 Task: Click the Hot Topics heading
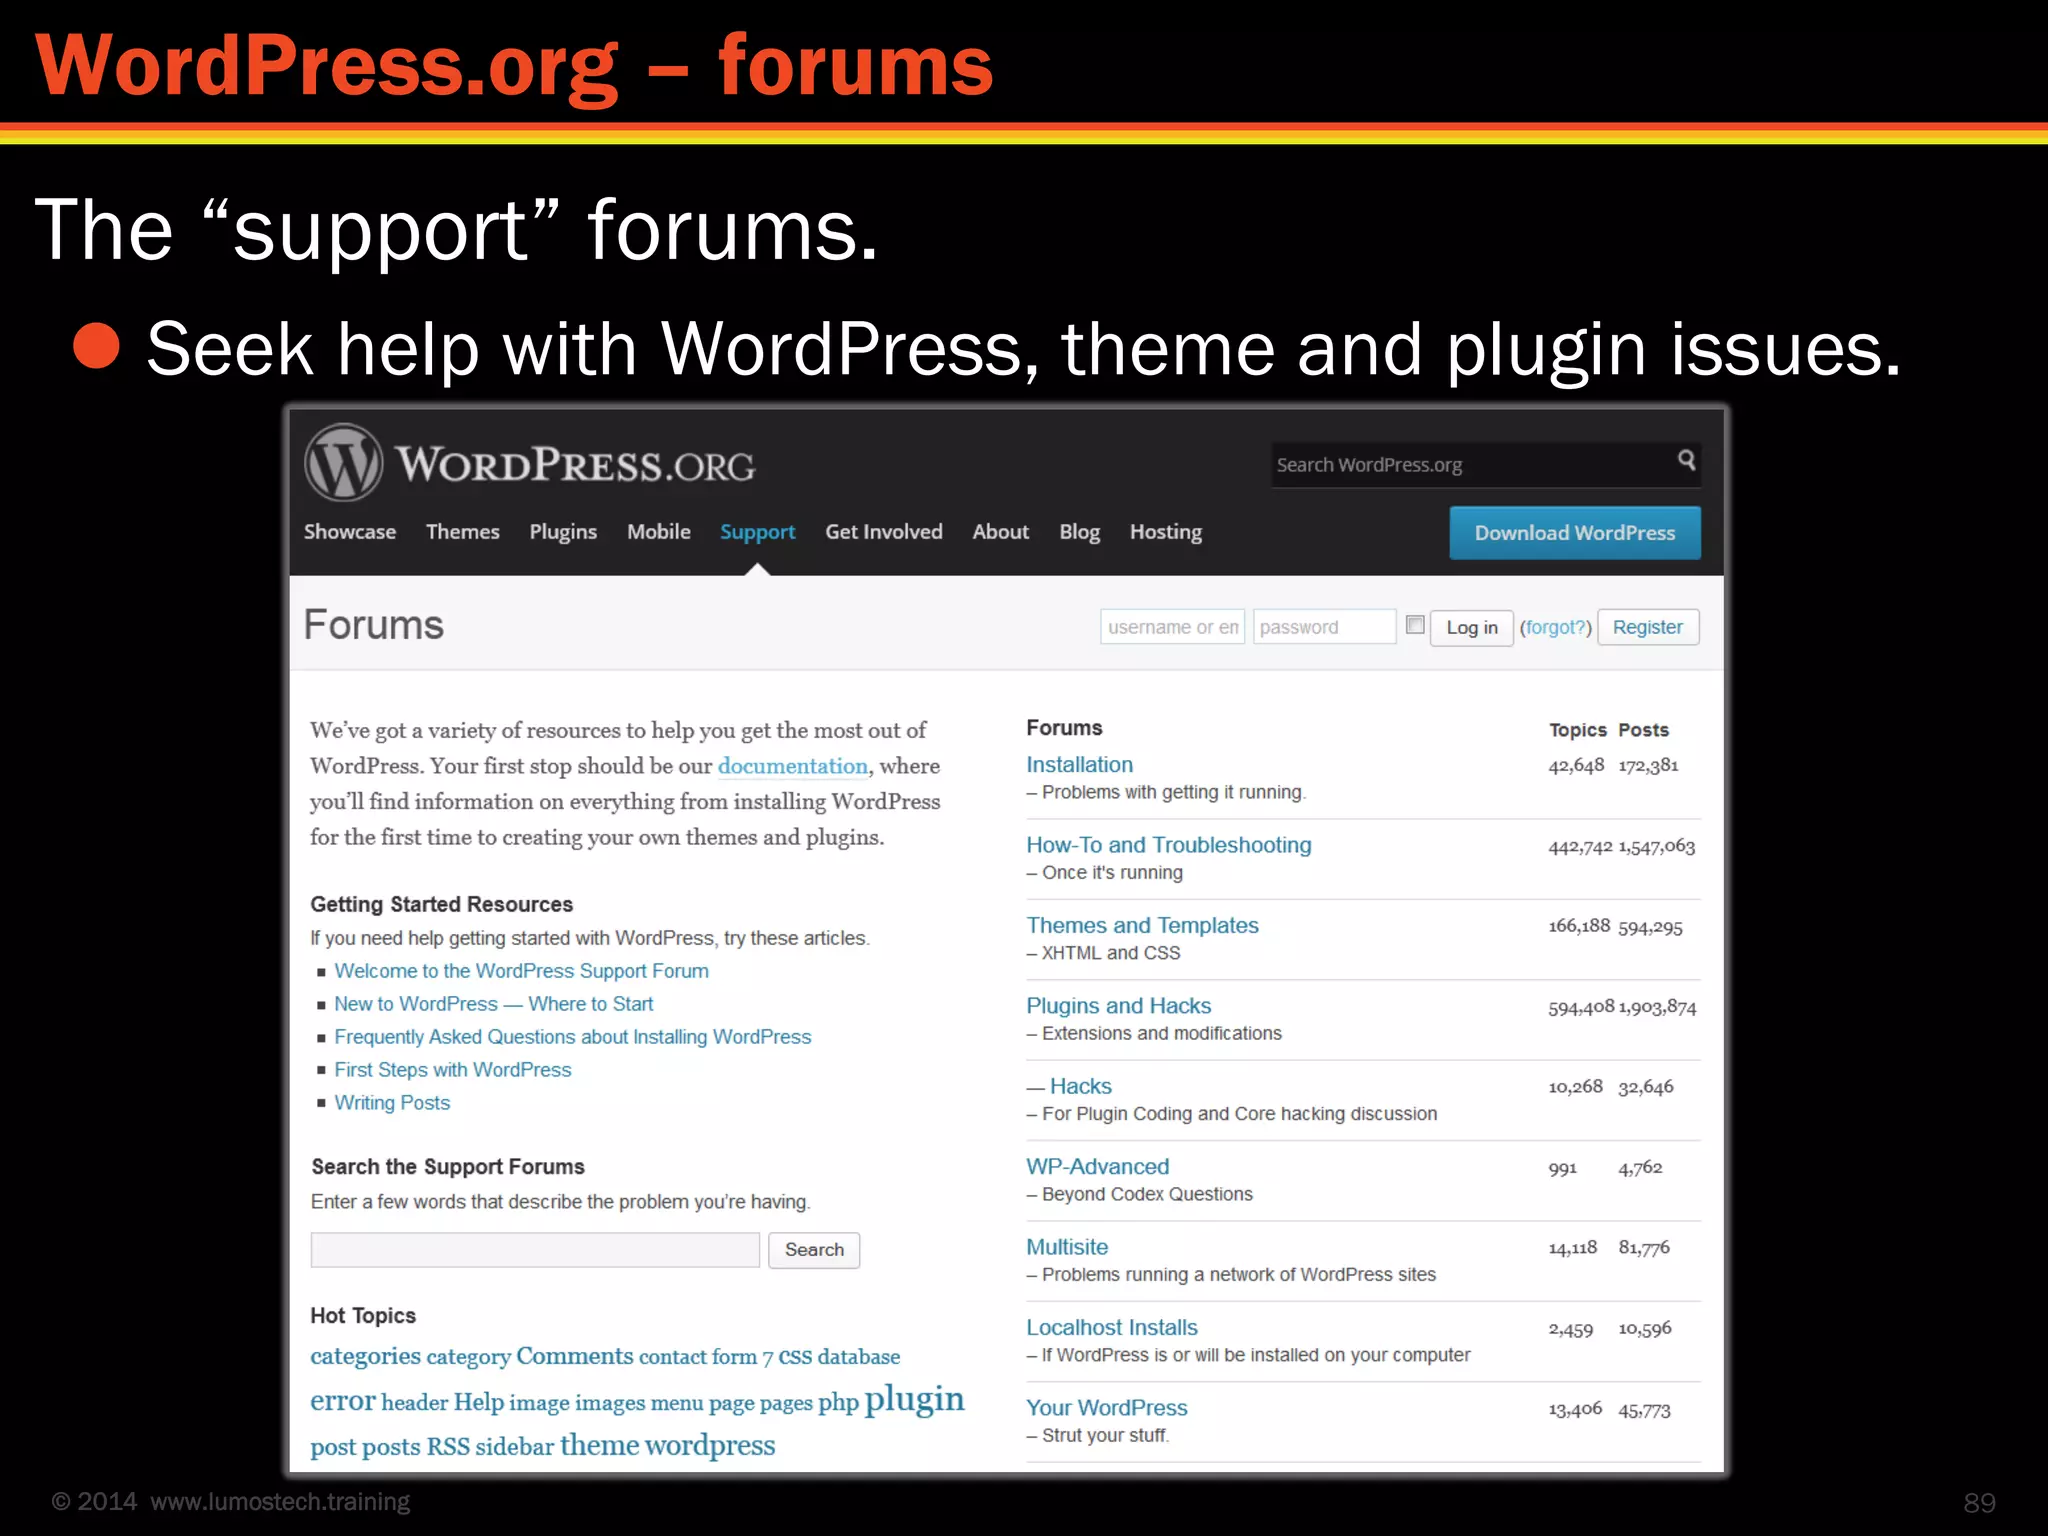tap(363, 1316)
